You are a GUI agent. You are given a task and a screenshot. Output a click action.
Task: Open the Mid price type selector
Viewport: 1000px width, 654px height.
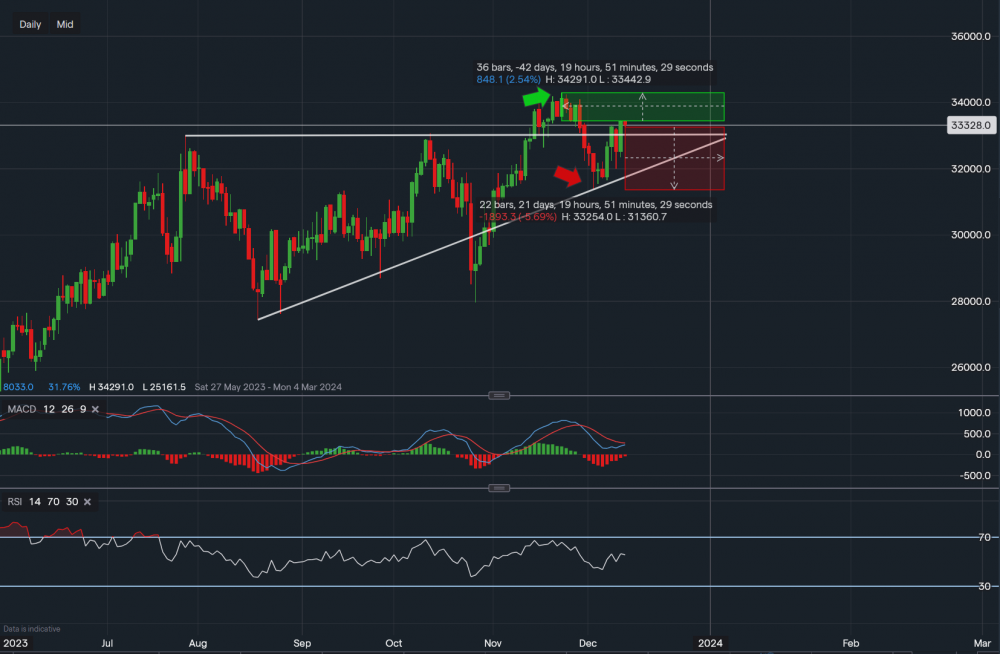(65, 24)
